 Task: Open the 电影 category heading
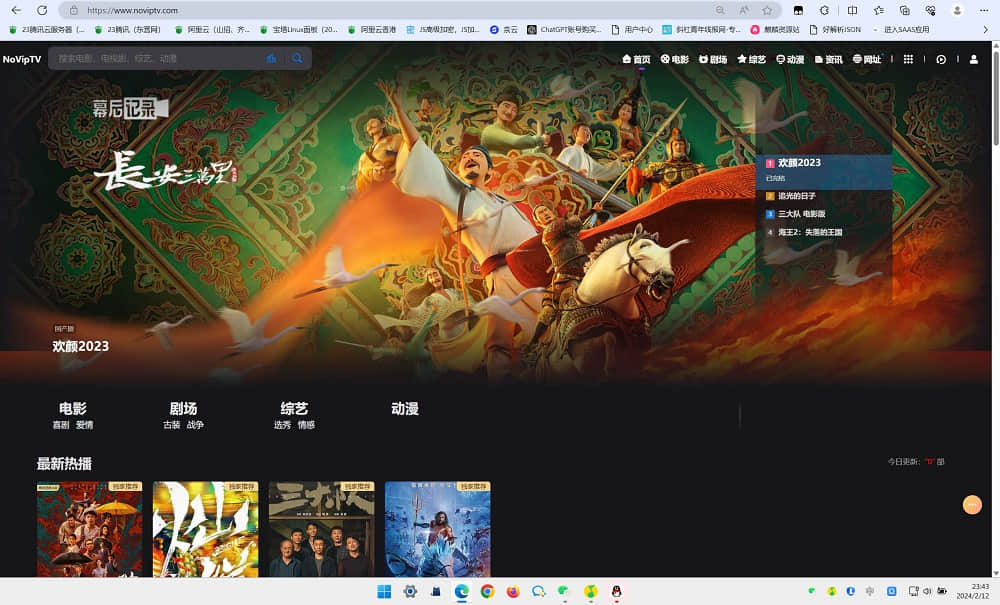[73, 409]
